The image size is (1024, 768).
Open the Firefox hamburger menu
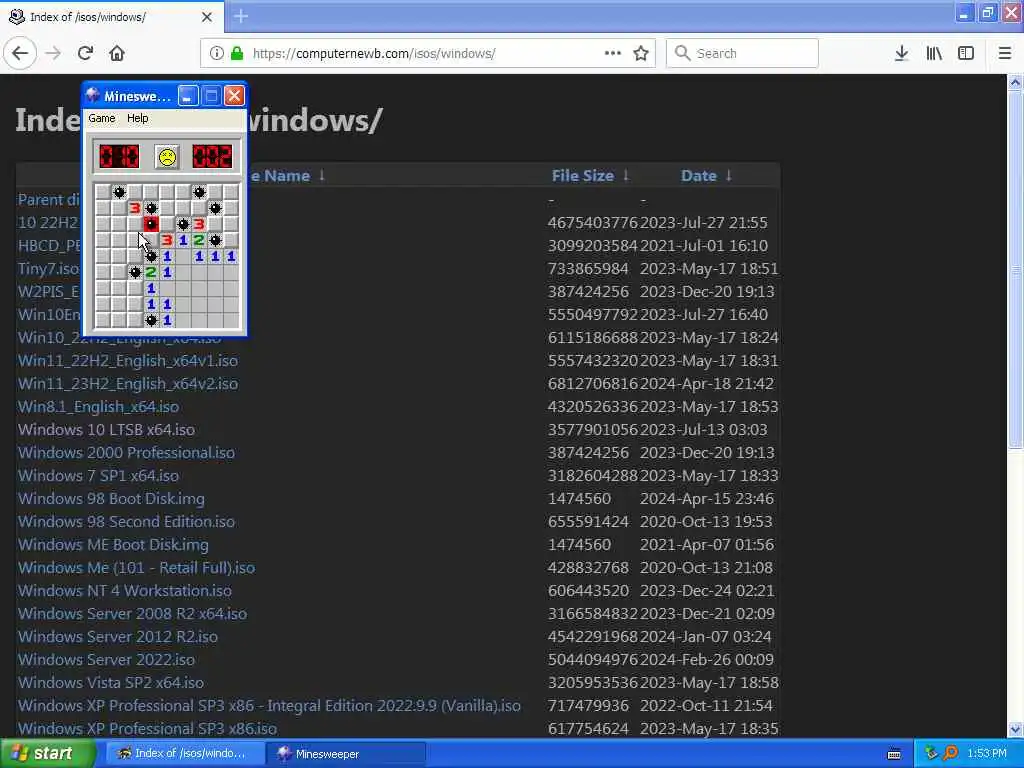(x=1005, y=53)
